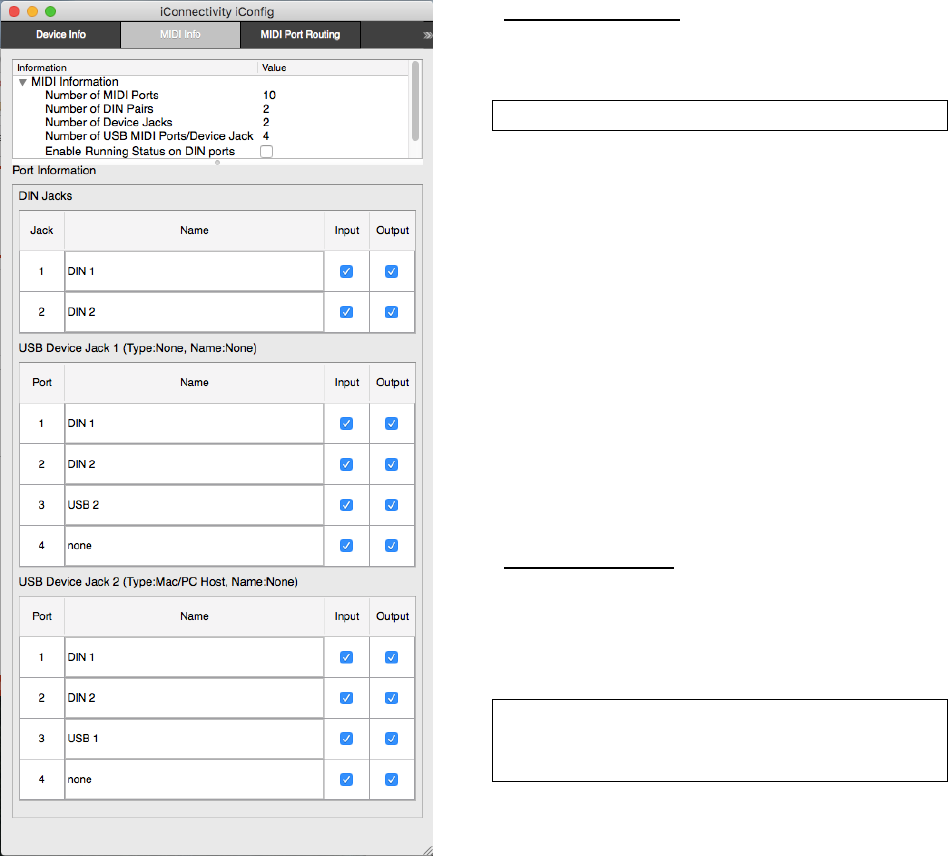Enable Running Status on DIN ports
948x856 pixels.
point(266,151)
